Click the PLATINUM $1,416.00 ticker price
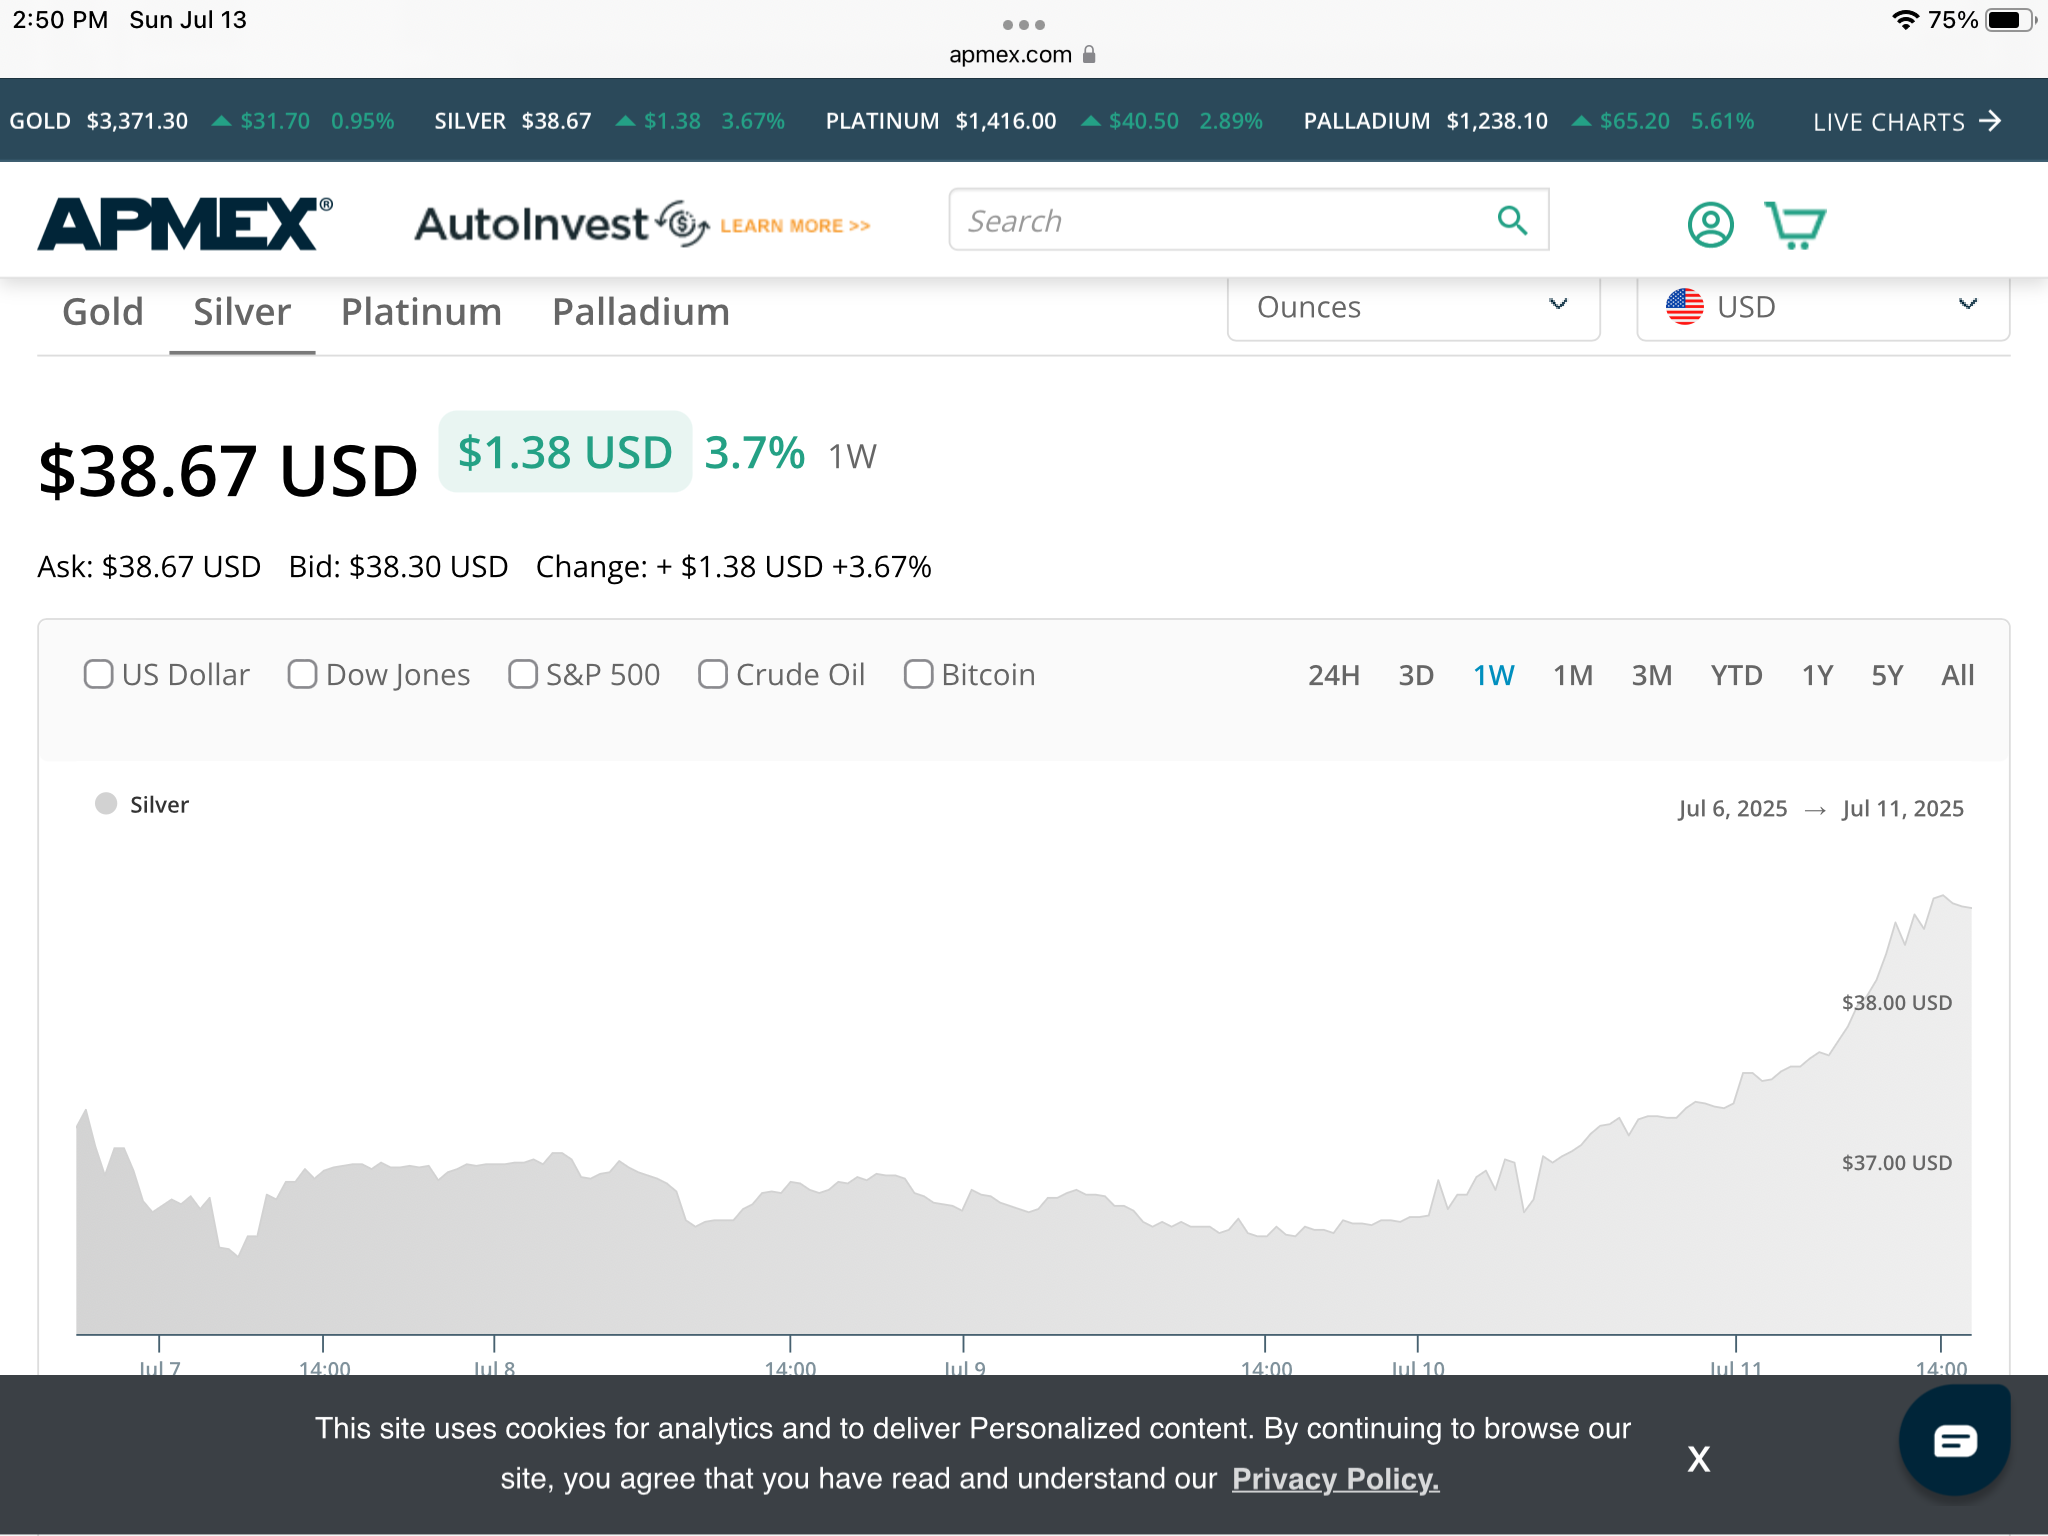 1006,121
